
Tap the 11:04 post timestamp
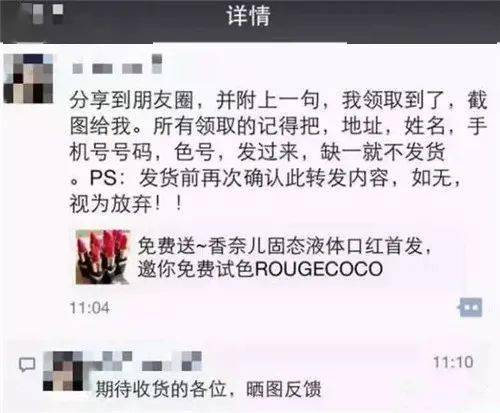click(90, 308)
